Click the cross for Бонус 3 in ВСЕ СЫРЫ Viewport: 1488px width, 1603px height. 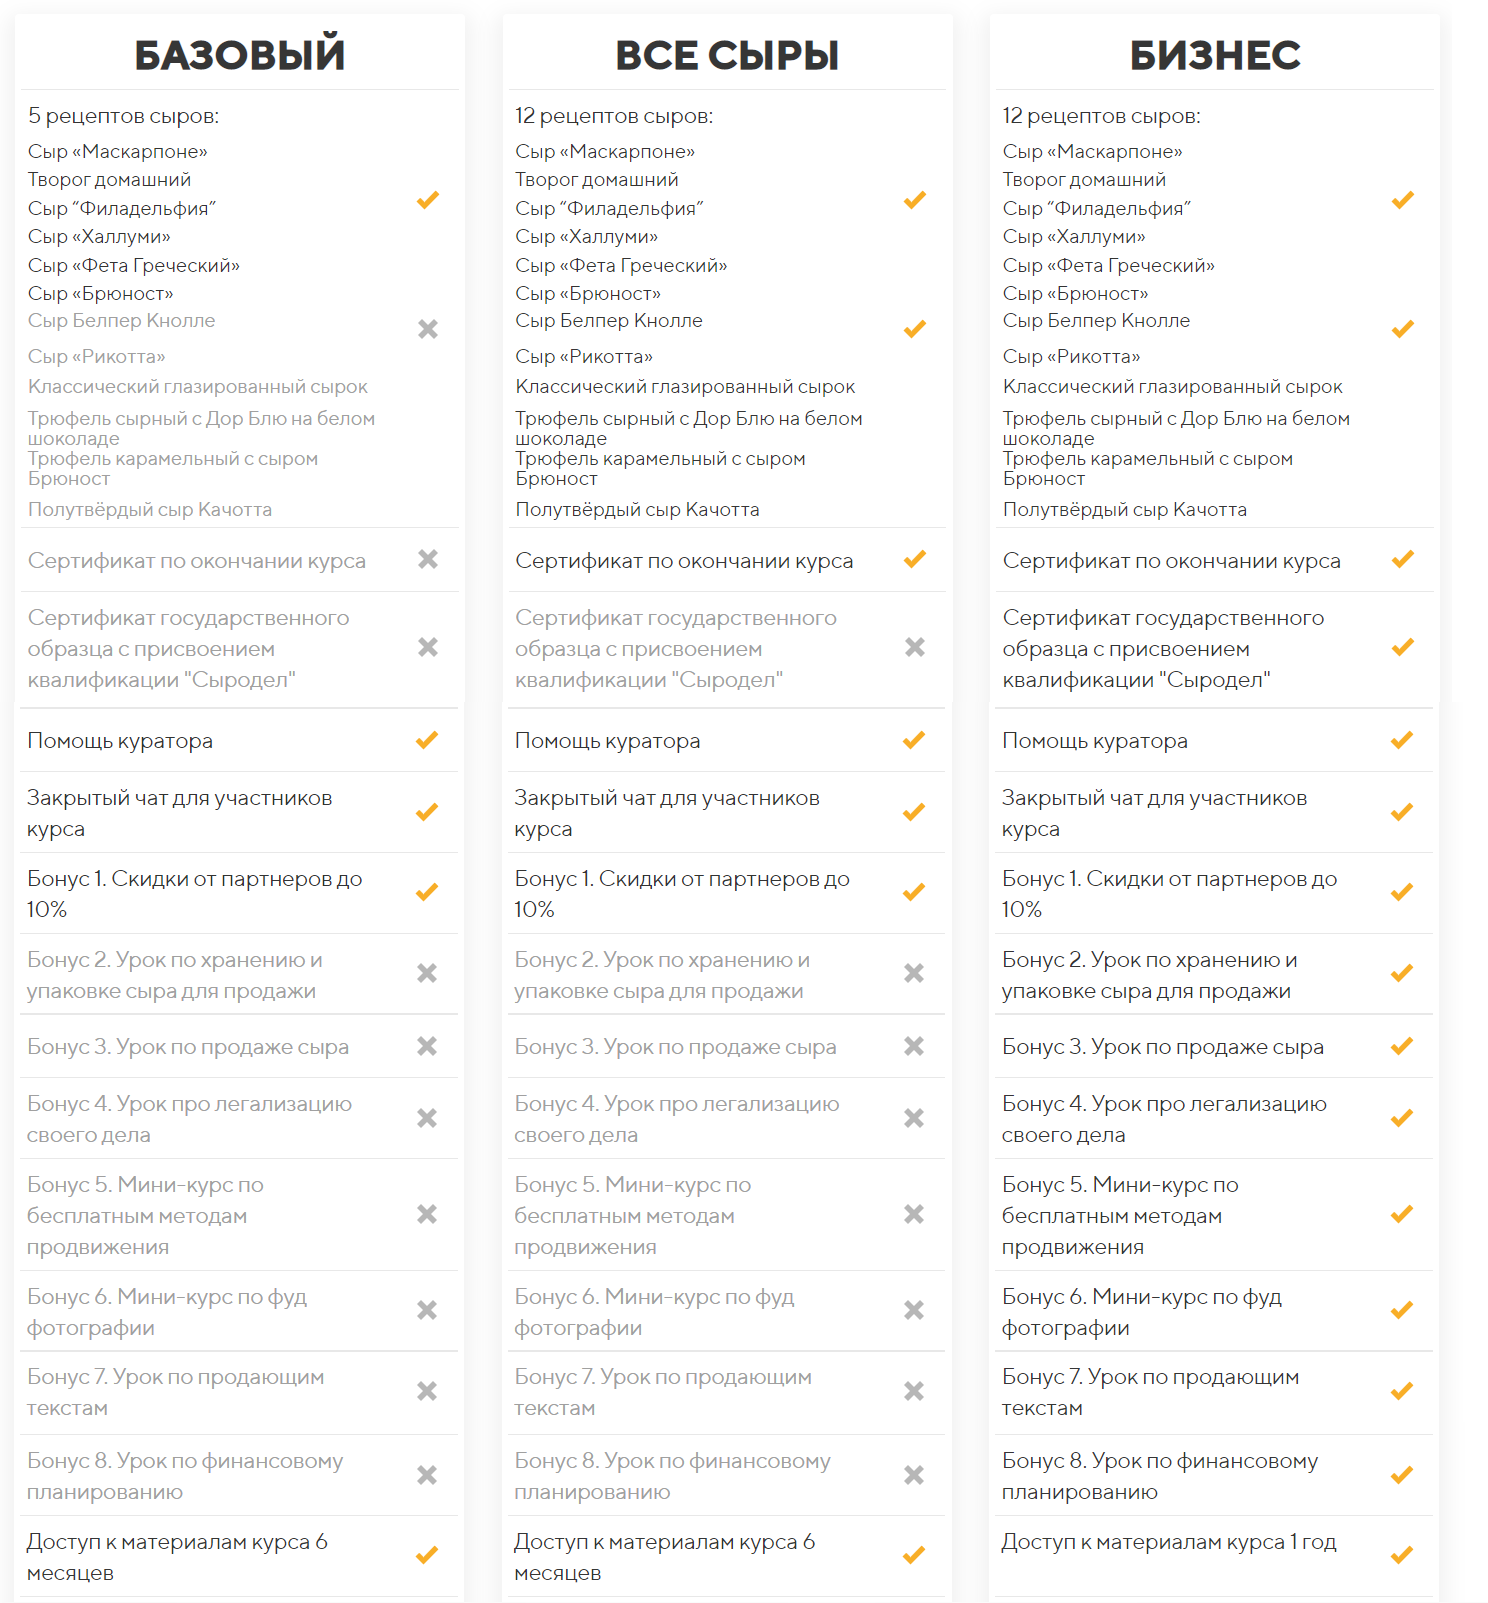point(914,1046)
